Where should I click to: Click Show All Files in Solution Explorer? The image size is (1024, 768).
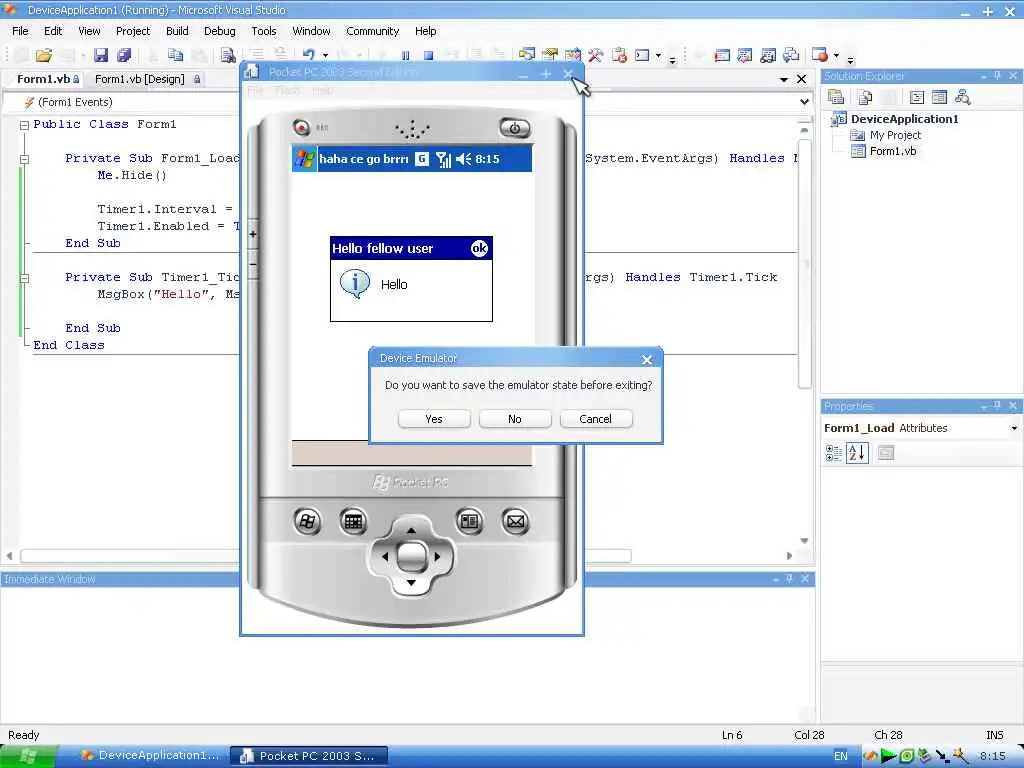865,97
